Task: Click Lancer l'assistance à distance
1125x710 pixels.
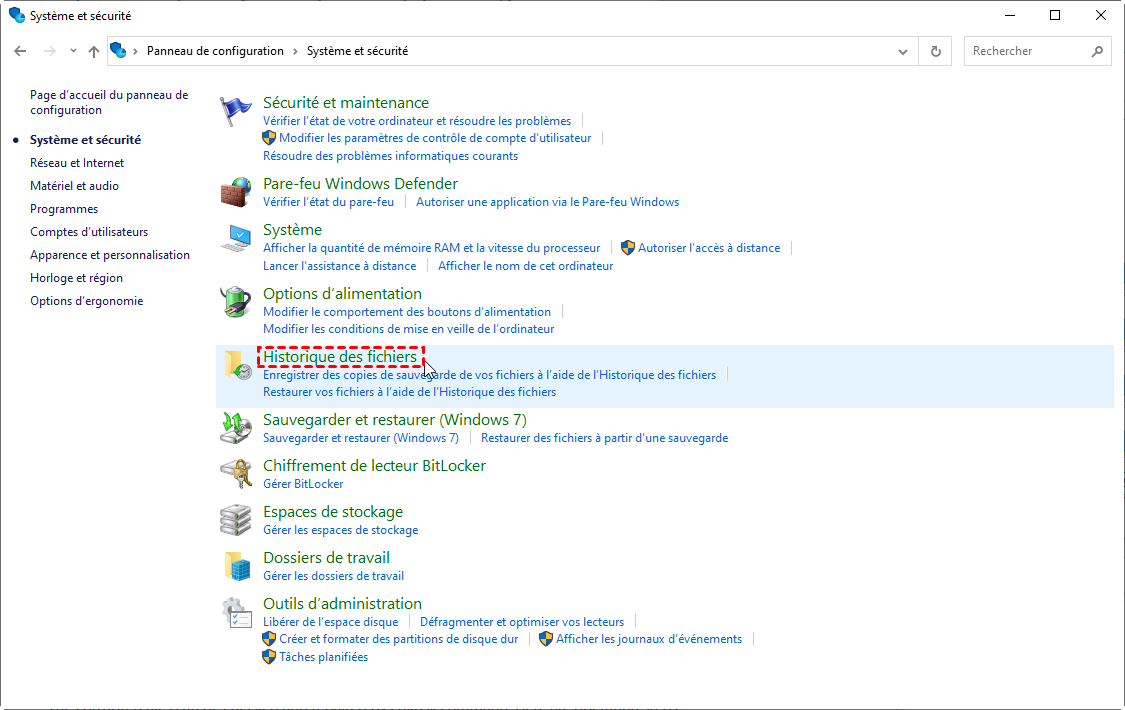Action: (x=339, y=265)
